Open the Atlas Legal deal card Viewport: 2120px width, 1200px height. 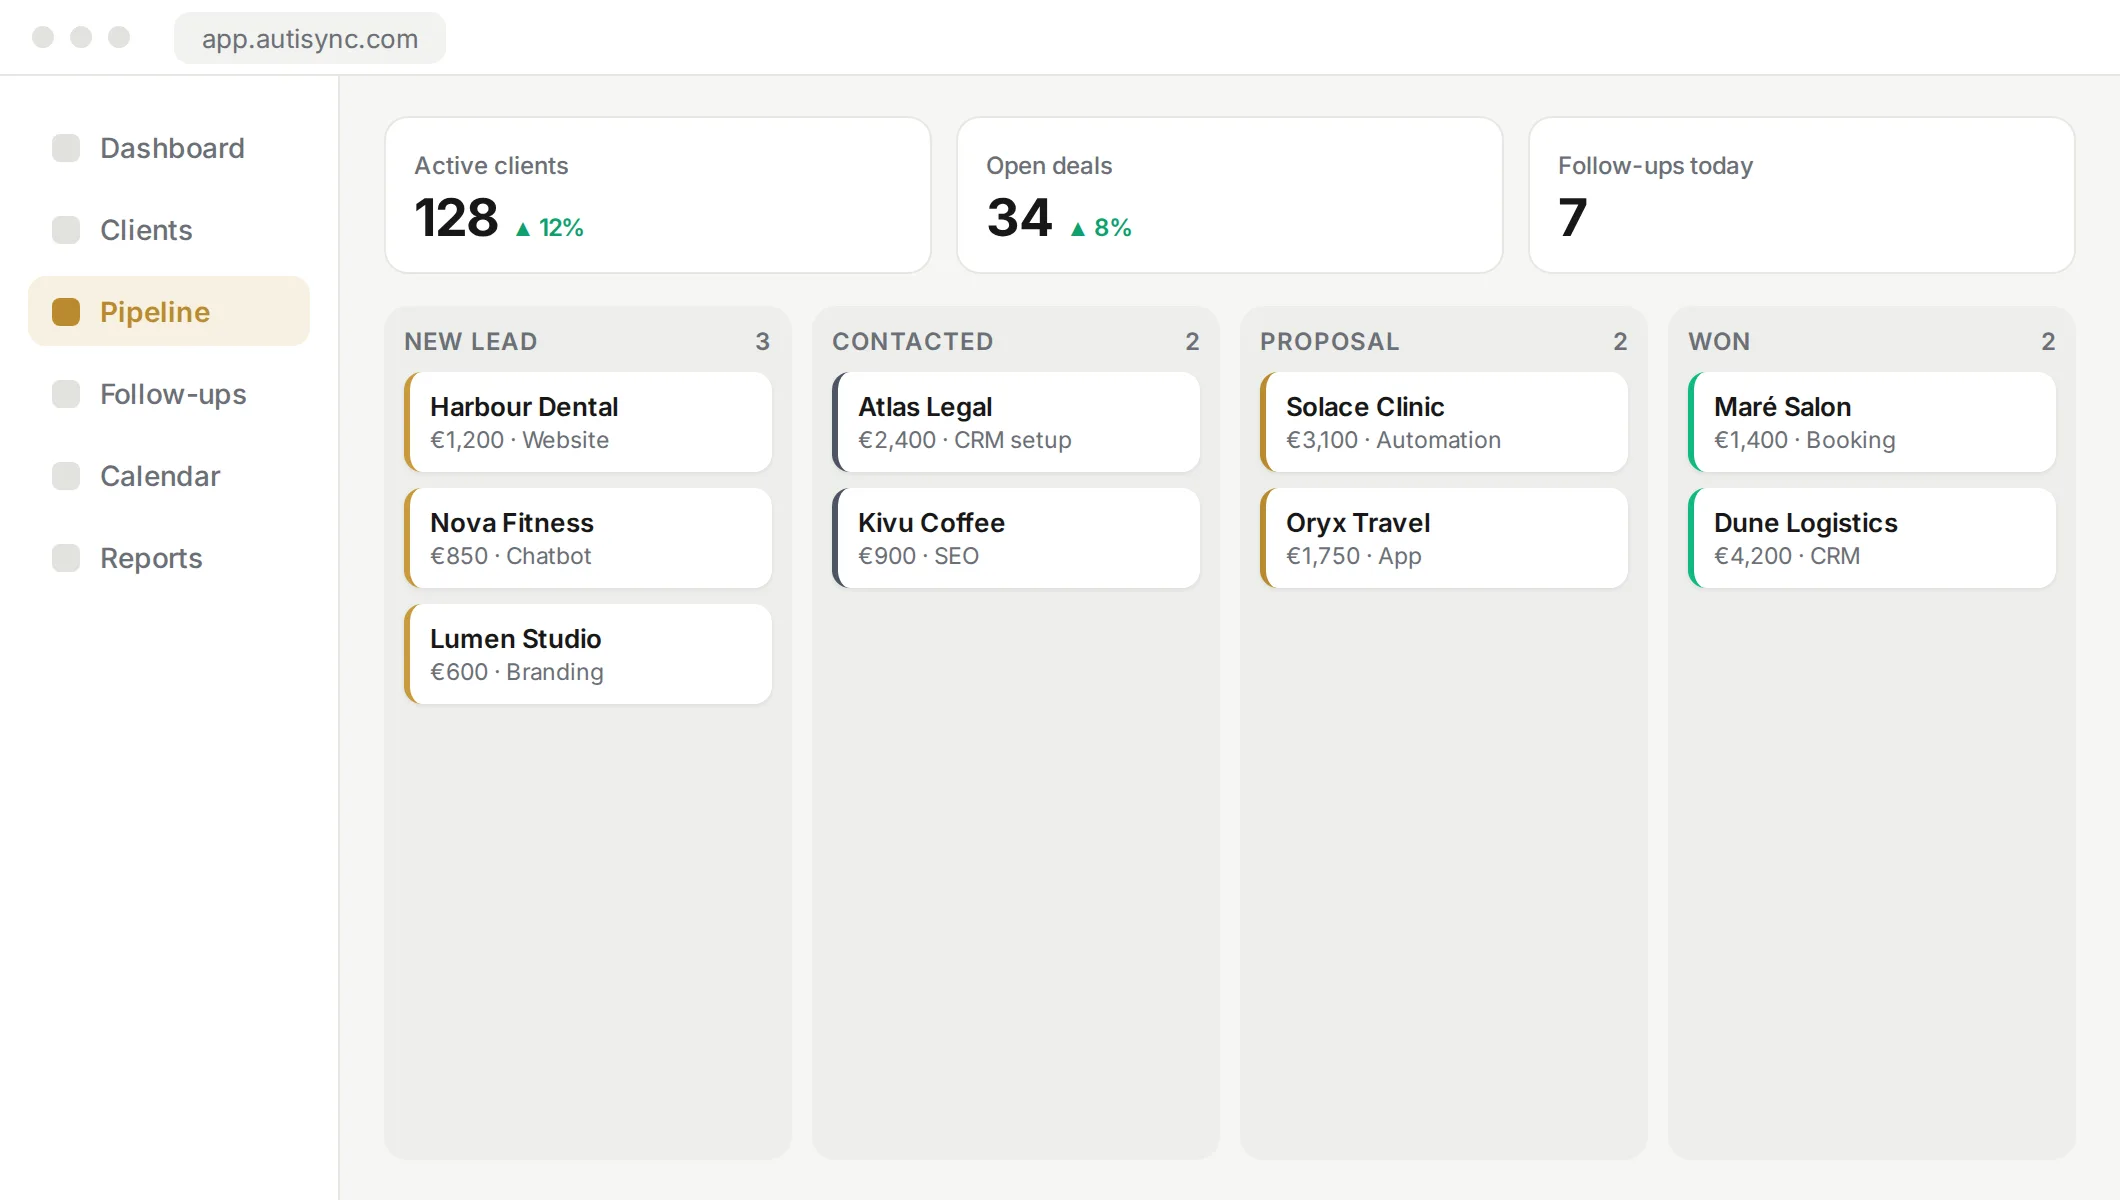1016,422
